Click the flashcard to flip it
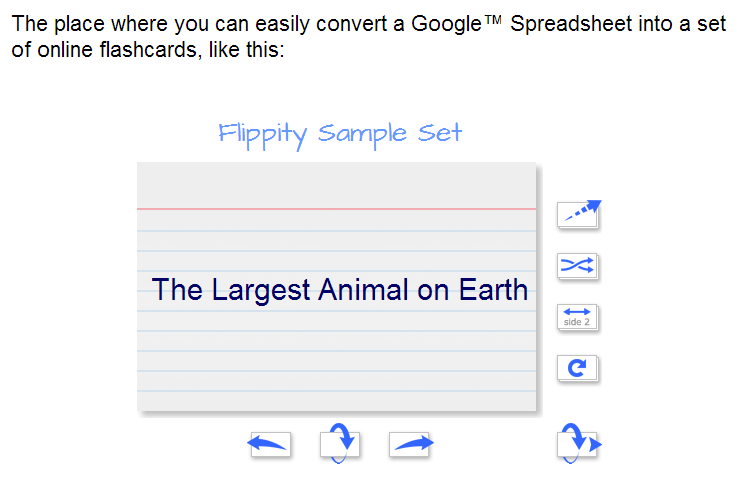This screenshot has width=739, height=489. pyautogui.click(x=337, y=286)
